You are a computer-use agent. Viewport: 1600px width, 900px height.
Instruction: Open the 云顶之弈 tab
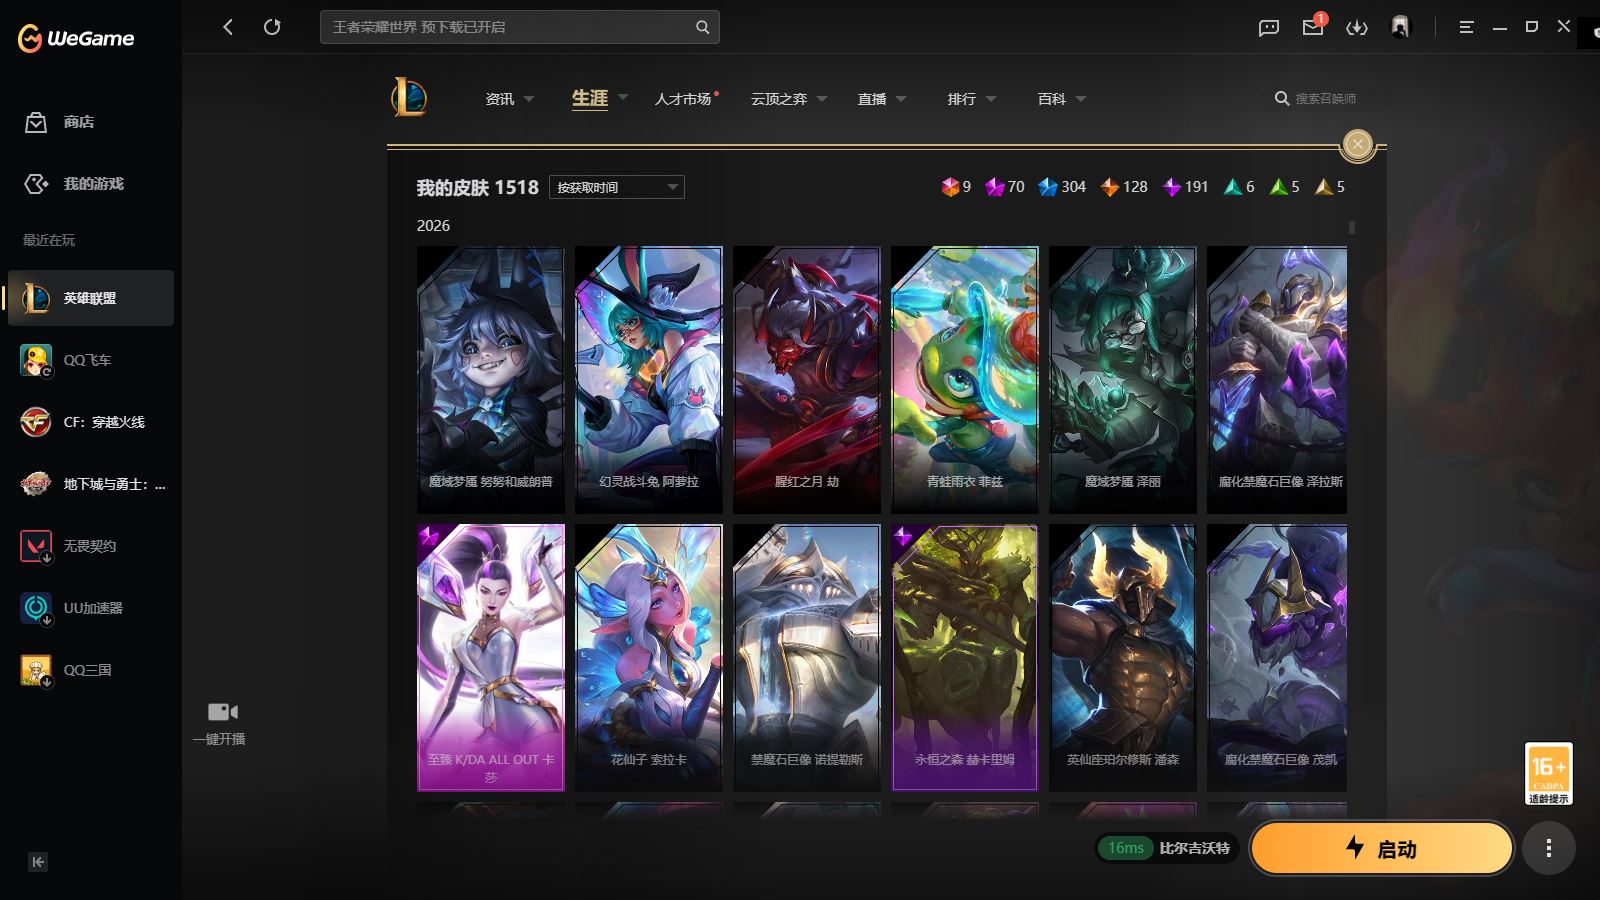(779, 99)
